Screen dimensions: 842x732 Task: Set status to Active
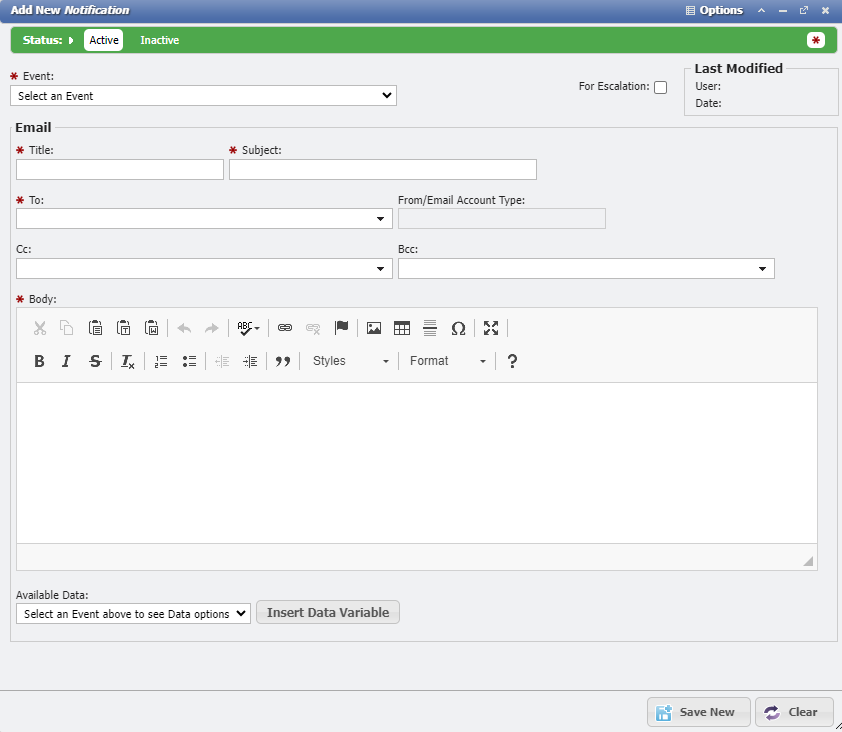click(x=104, y=40)
